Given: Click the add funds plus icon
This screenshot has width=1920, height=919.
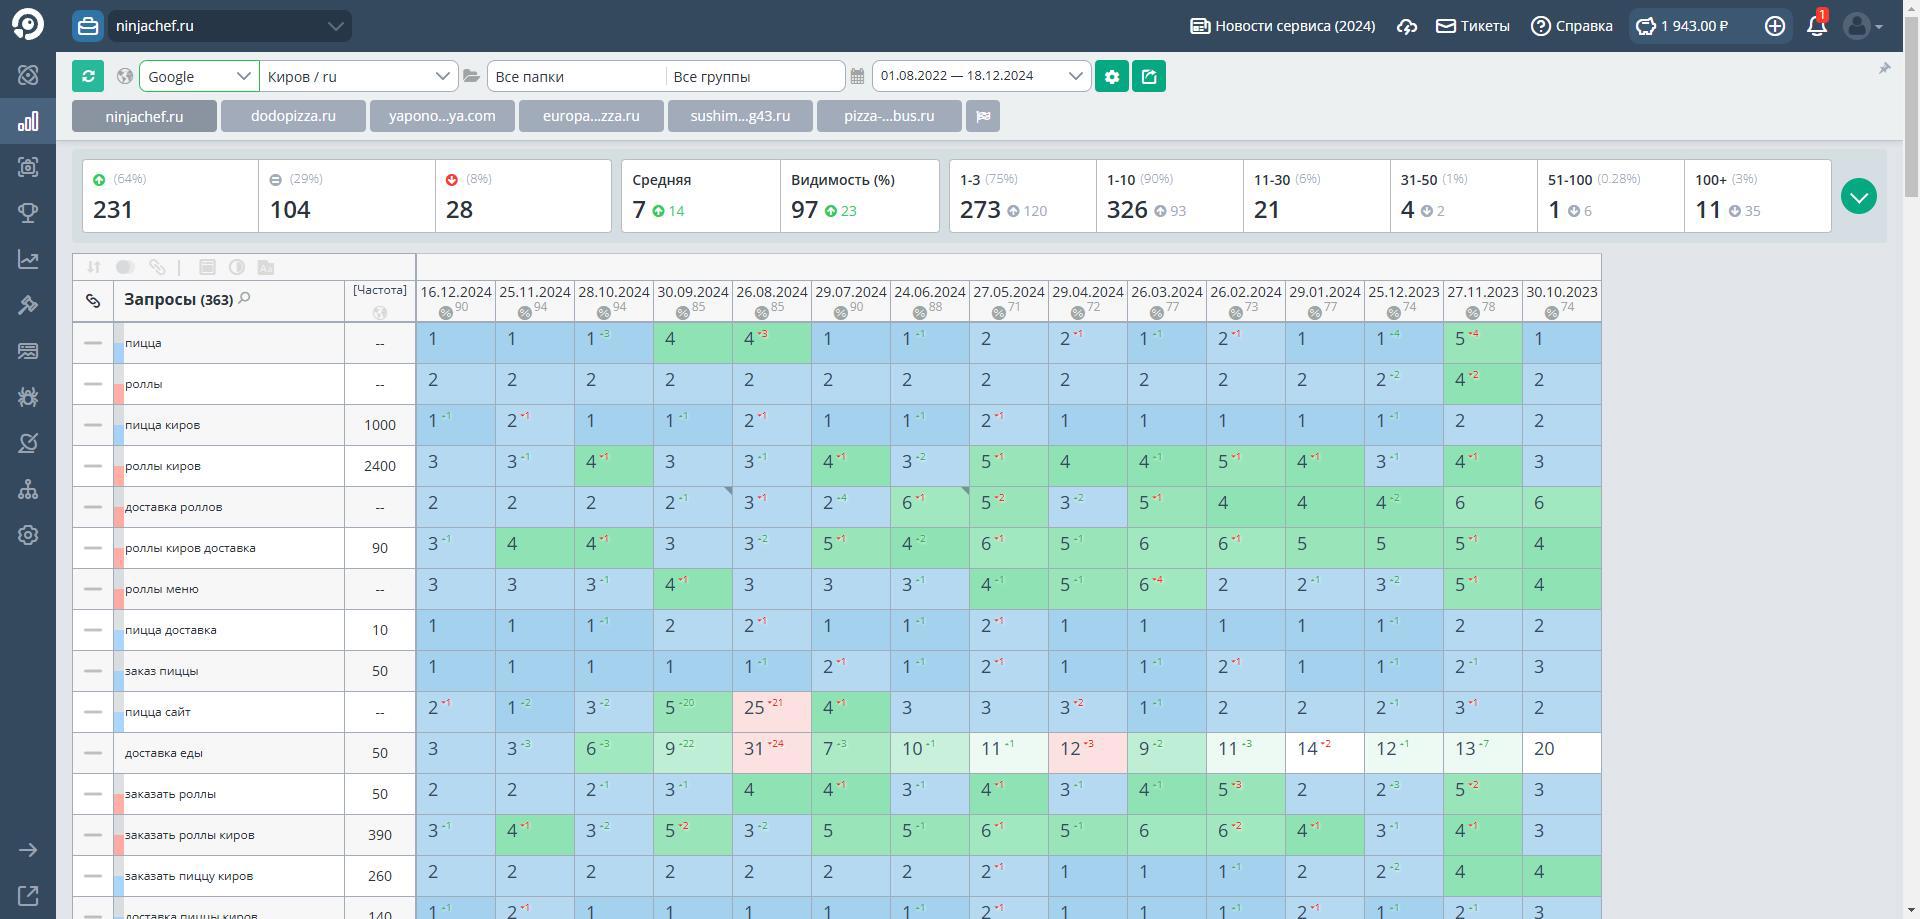Looking at the screenshot, I should [x=1775, y=26].
